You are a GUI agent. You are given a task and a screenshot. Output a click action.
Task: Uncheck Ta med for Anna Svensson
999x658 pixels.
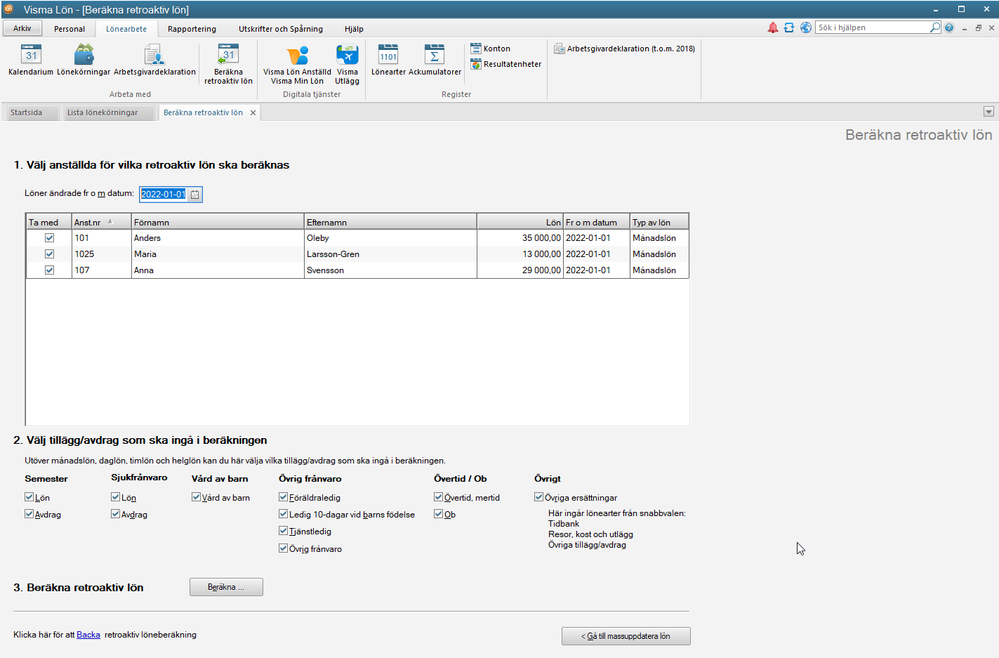coord(49,270)
